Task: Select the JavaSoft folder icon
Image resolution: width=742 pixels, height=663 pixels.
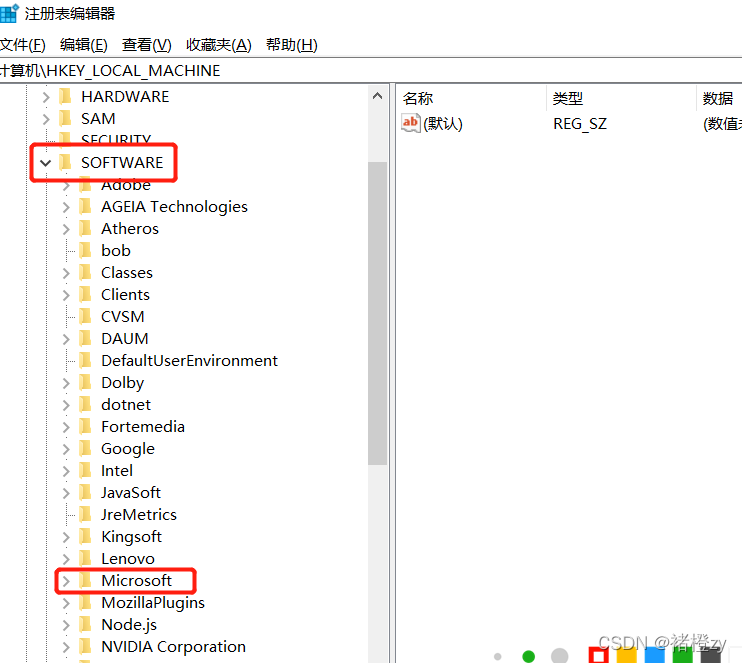Action: [x=85, y=493]
